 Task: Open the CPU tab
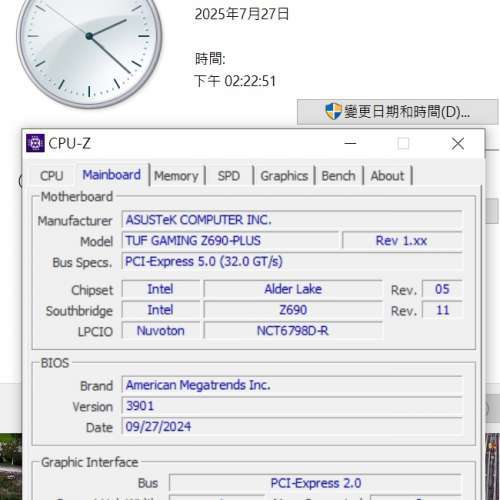click(52, 176)
